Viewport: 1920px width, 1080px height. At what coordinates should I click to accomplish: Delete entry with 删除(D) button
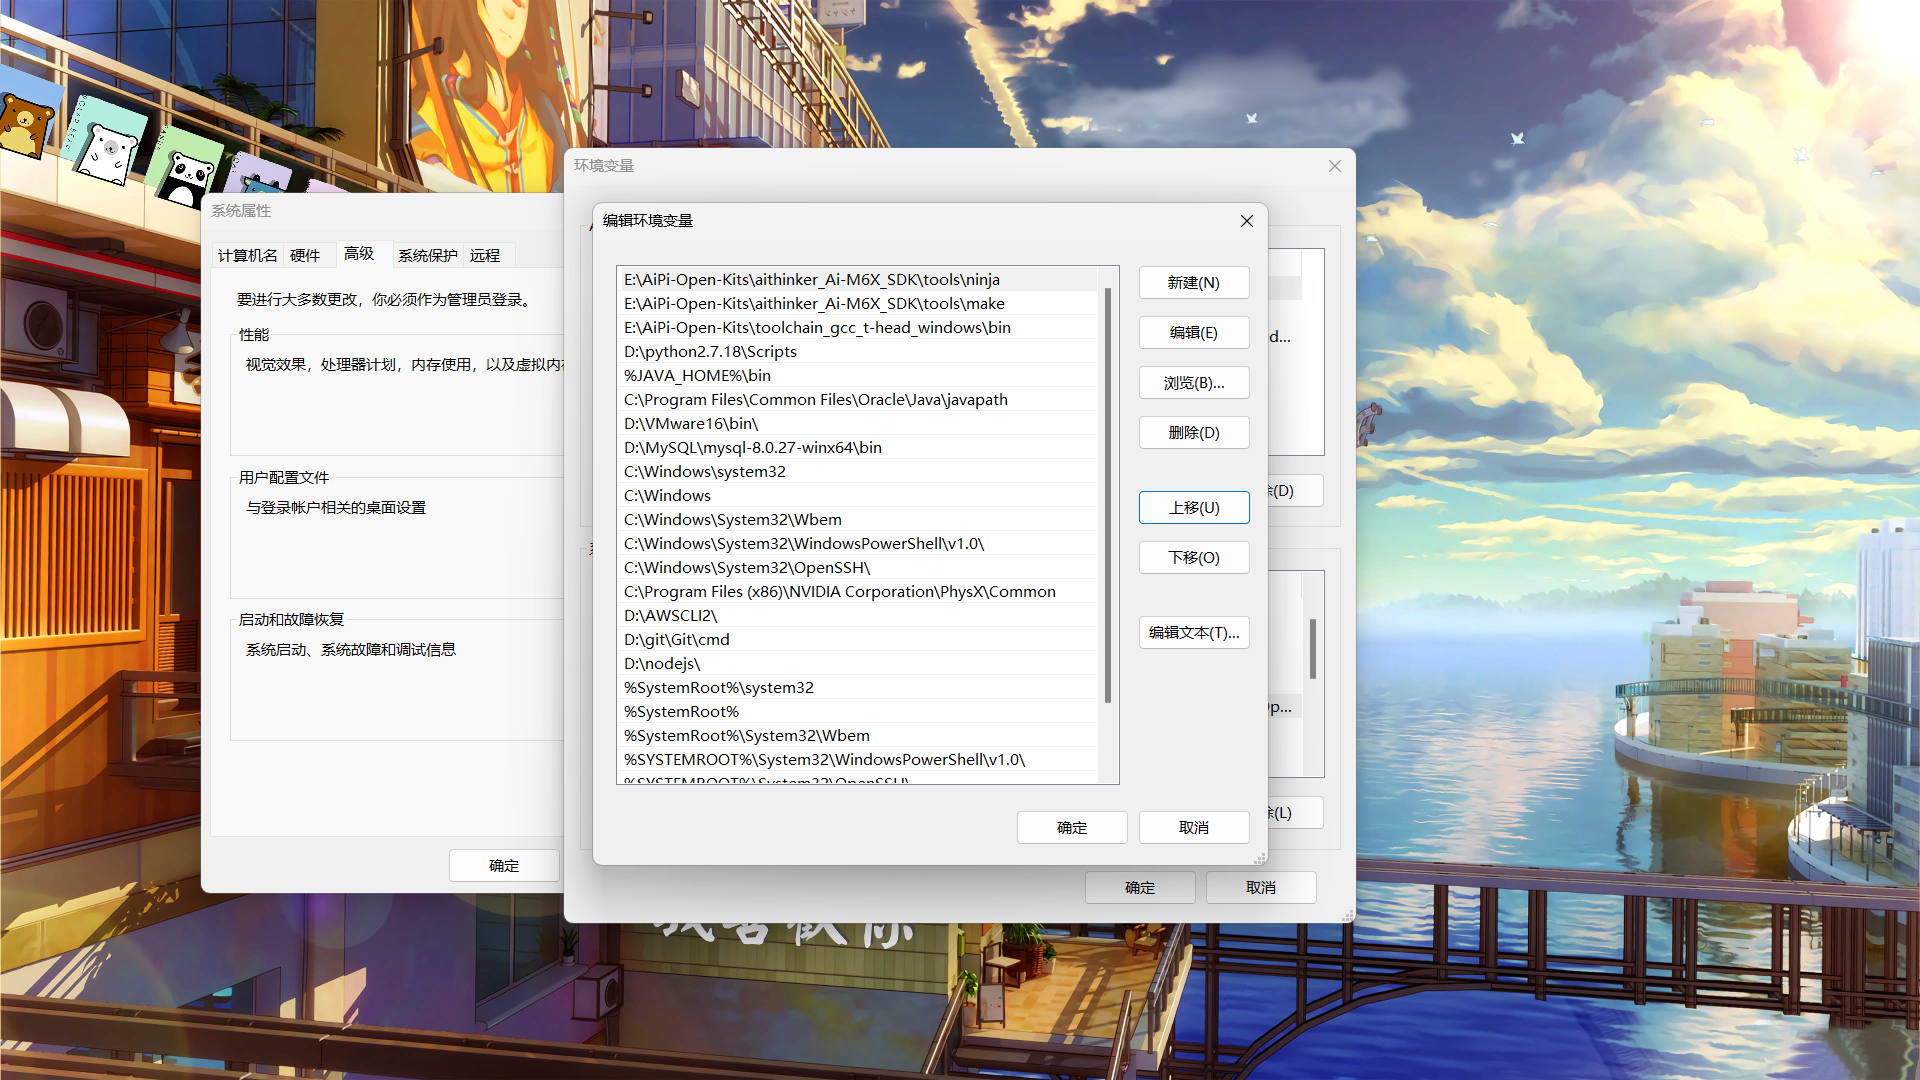(x=1194, y=433)
